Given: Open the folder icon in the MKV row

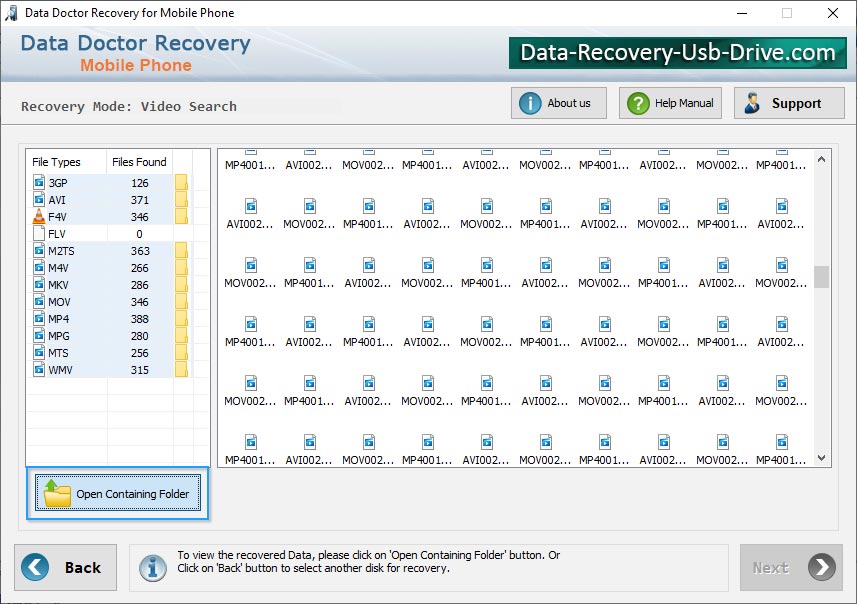Looking at the screenshot, I should (181, 284).
